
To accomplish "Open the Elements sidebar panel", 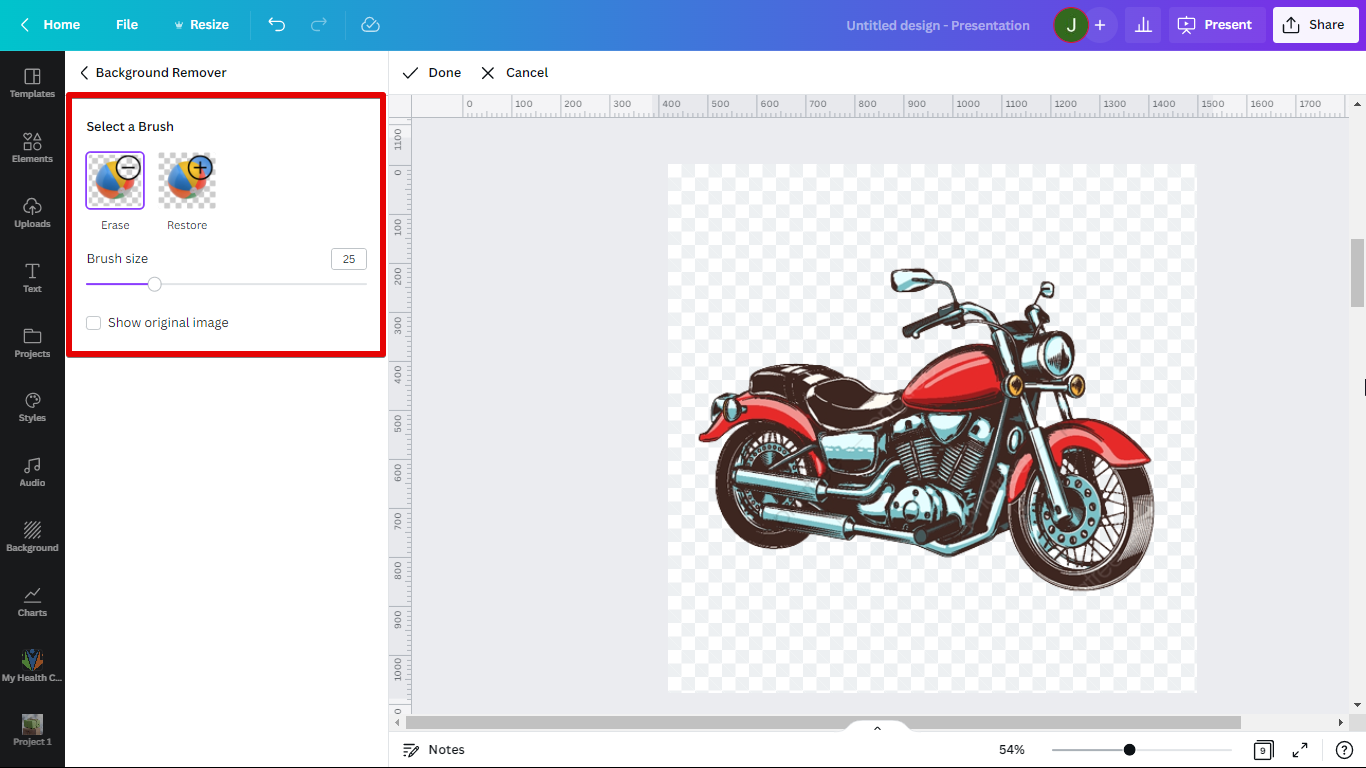I will point(32,148).
